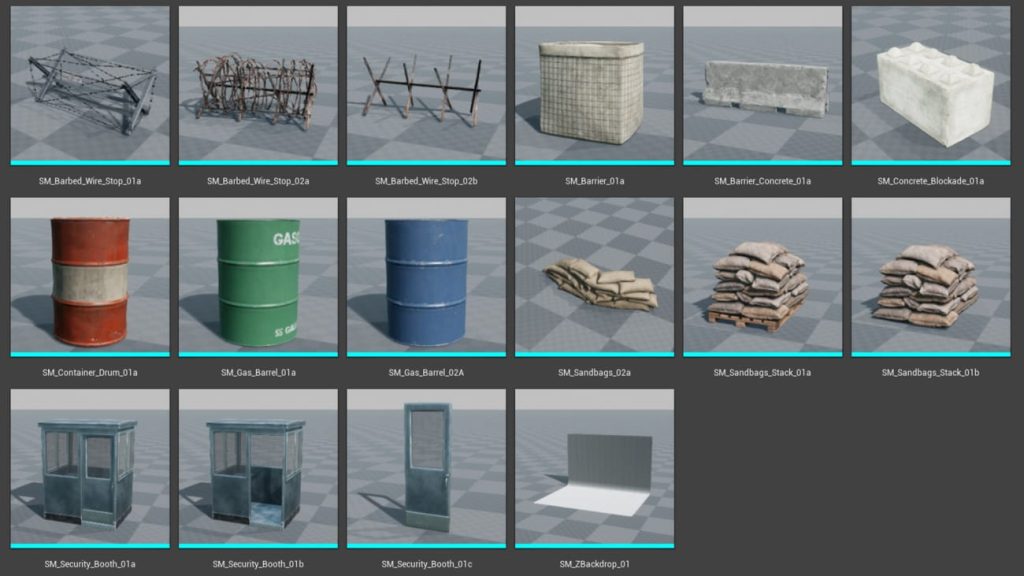This screenshot has width=1024, height=576.
Task: Click the SM_Security_Booth_01a name label
Action: (x=90, y=564)
